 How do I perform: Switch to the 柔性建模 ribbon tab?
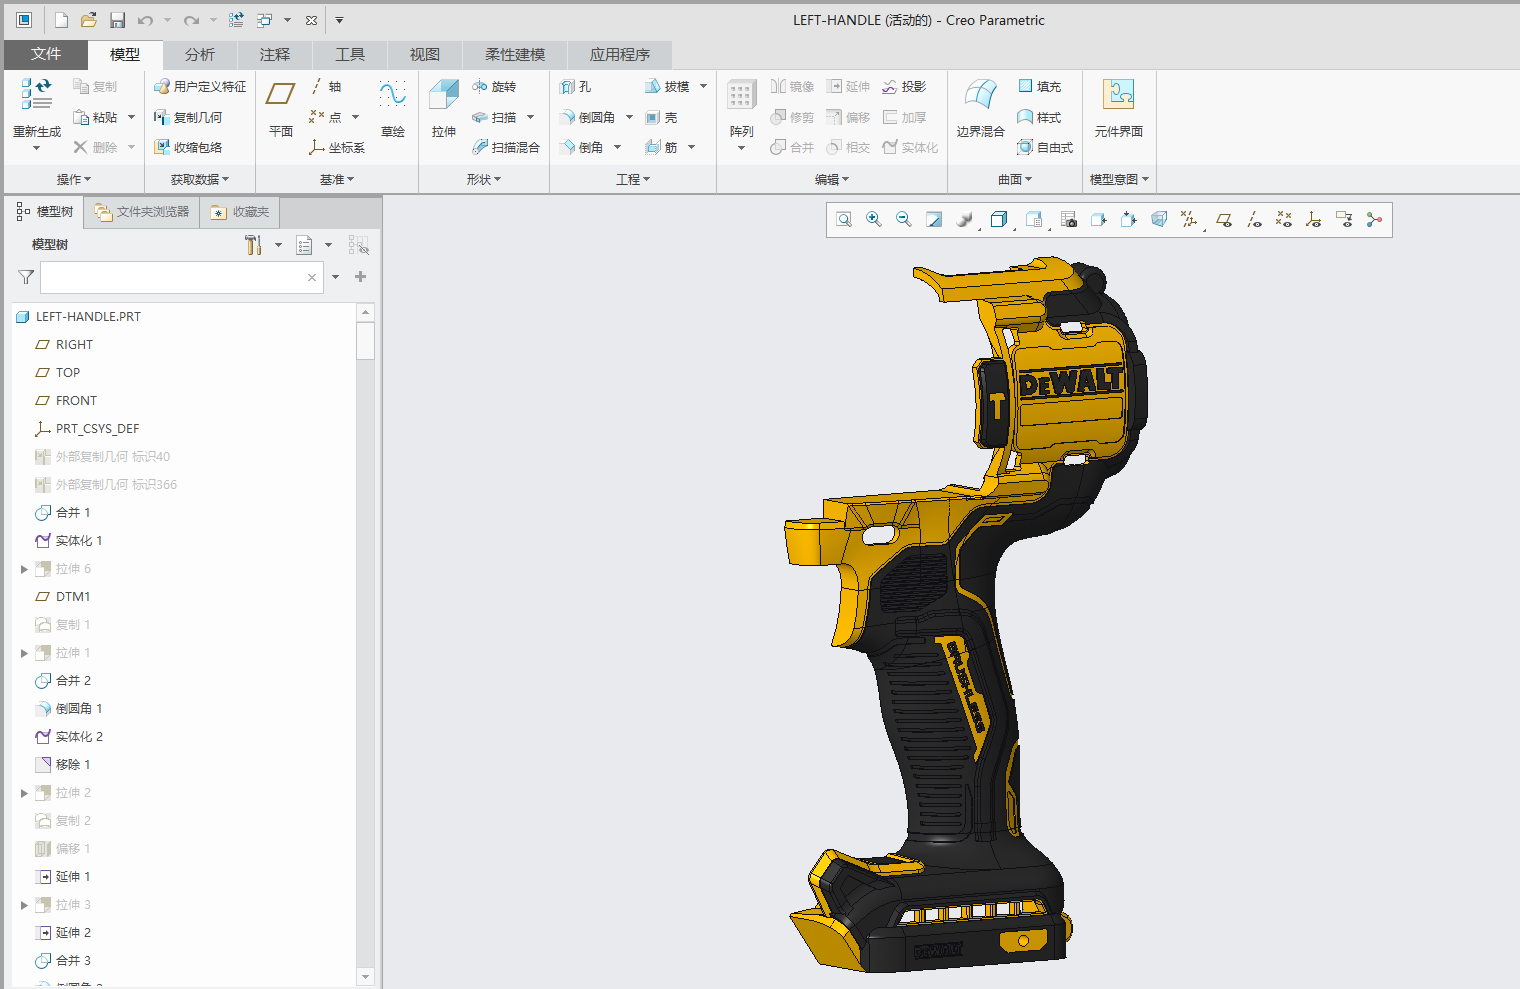(x=514, y=55)
